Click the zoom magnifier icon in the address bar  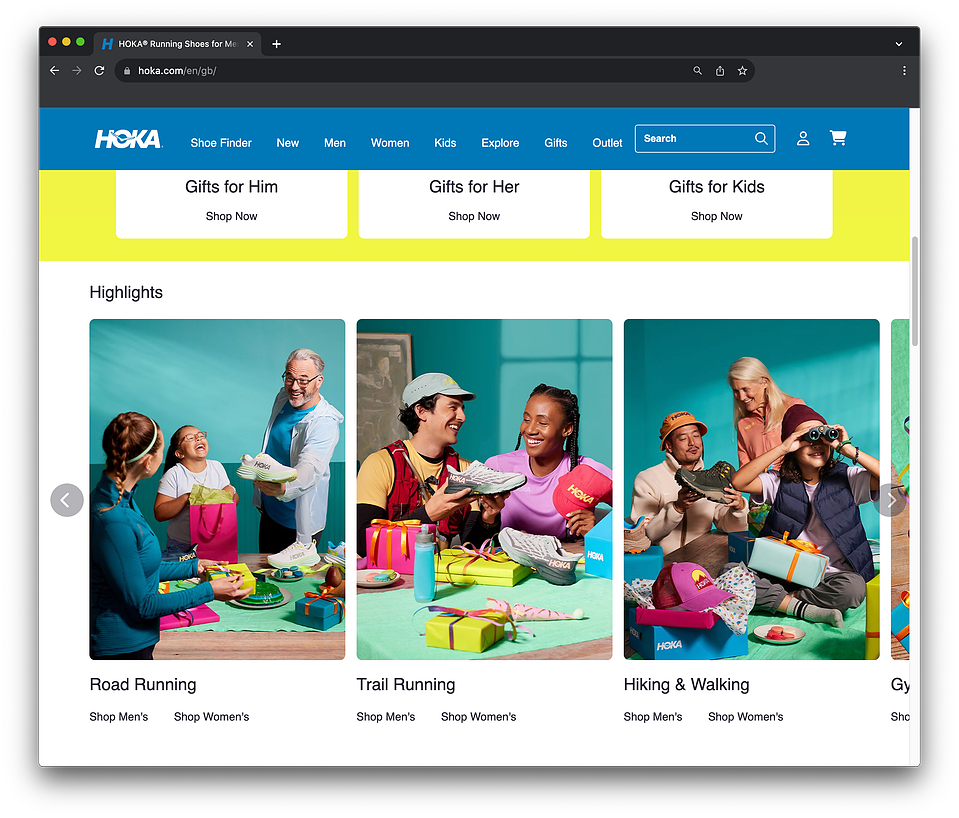(x=697, y=71)
